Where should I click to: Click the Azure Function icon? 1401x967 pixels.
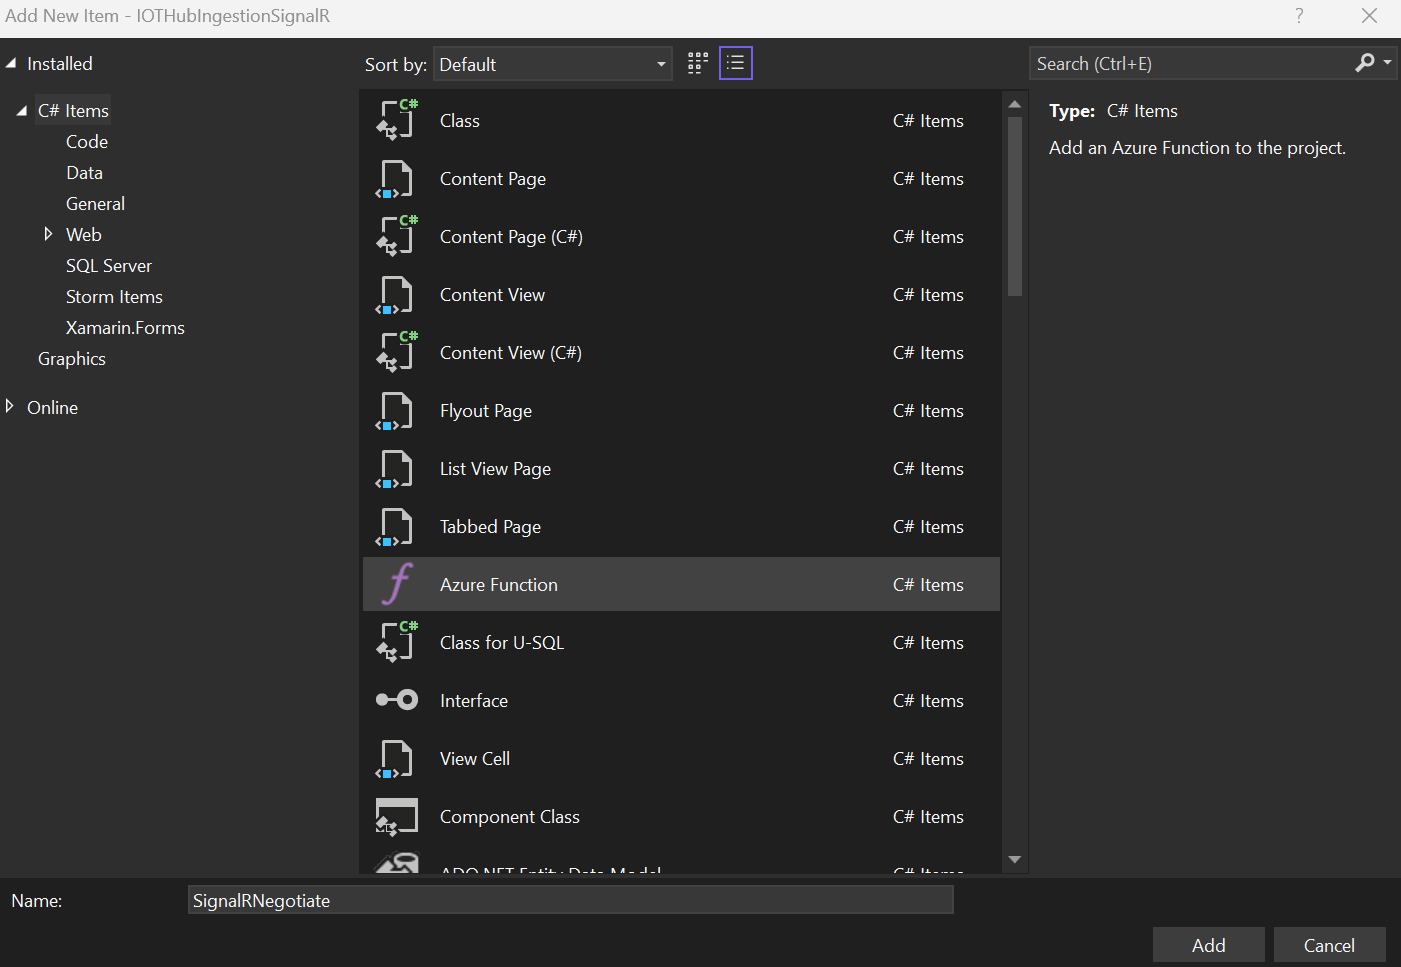(398, 584)
